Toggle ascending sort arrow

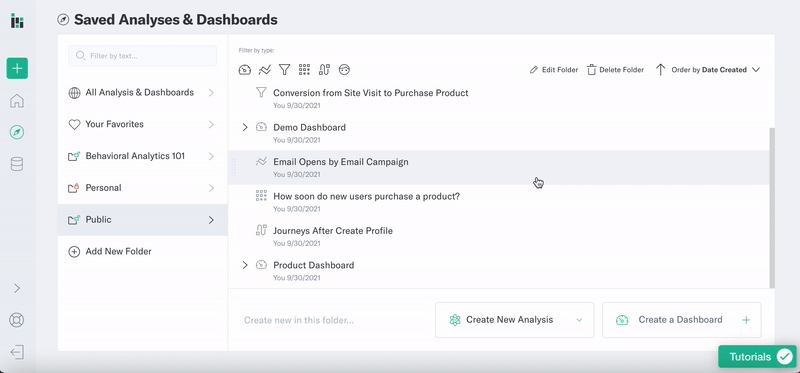pyautogui.click(x=660, y=70)
